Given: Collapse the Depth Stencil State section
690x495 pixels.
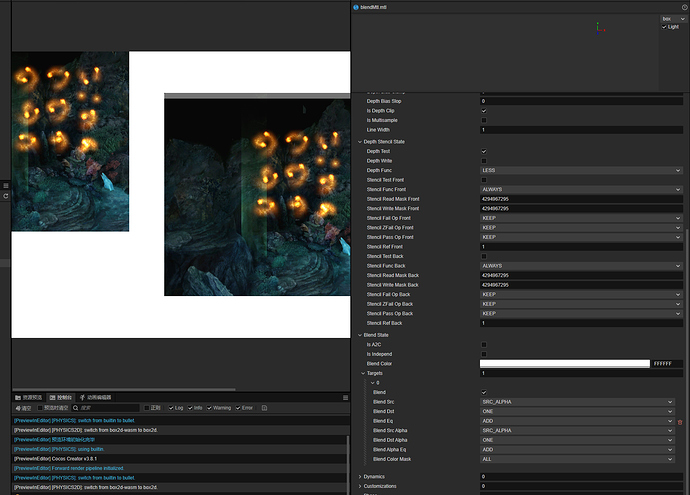Looking at the screenshot, I should click(x=361, y=142).
